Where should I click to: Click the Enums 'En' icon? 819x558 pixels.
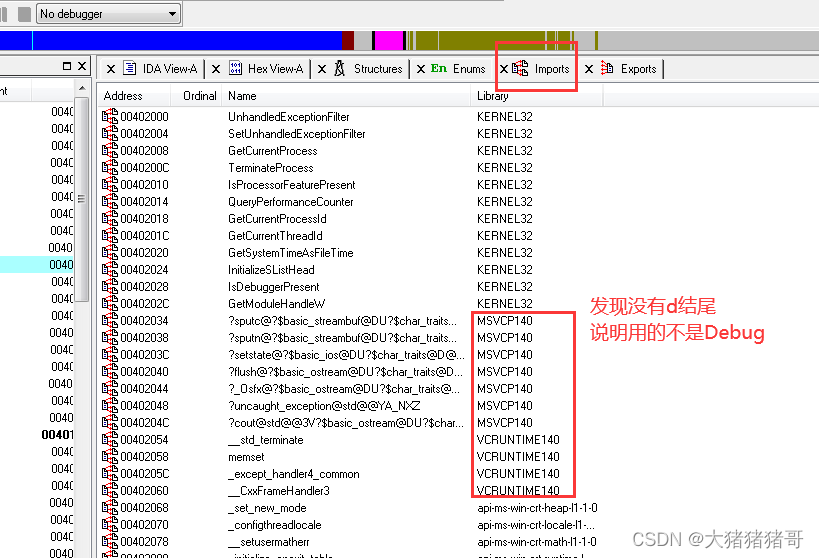tap(439, 68)
